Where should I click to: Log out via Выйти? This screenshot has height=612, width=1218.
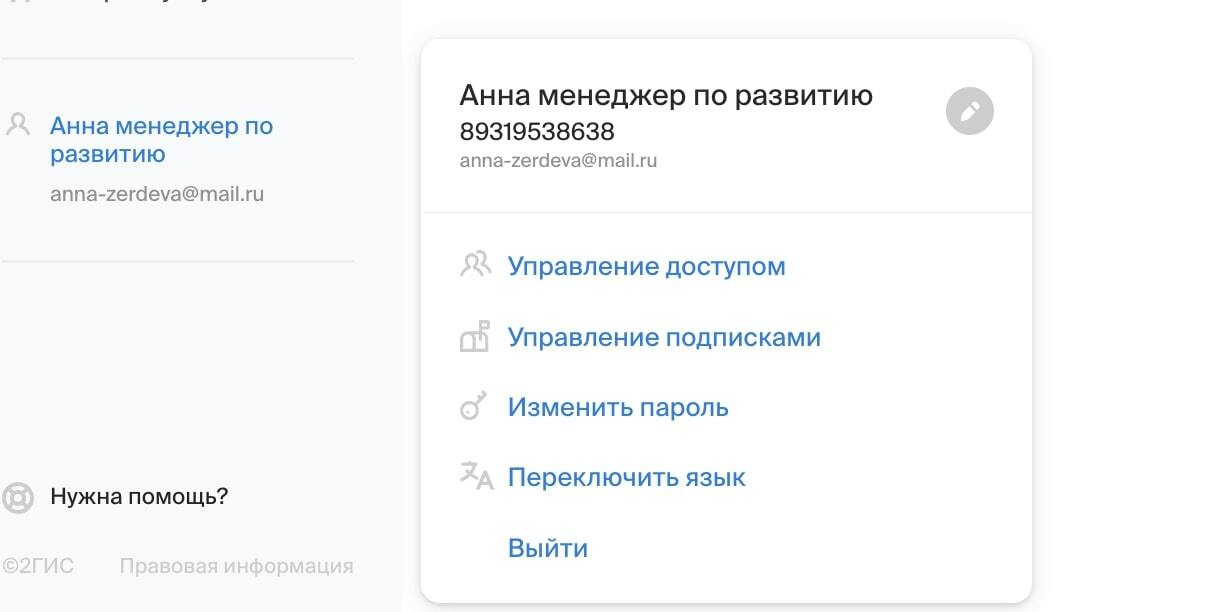point(548,548)
